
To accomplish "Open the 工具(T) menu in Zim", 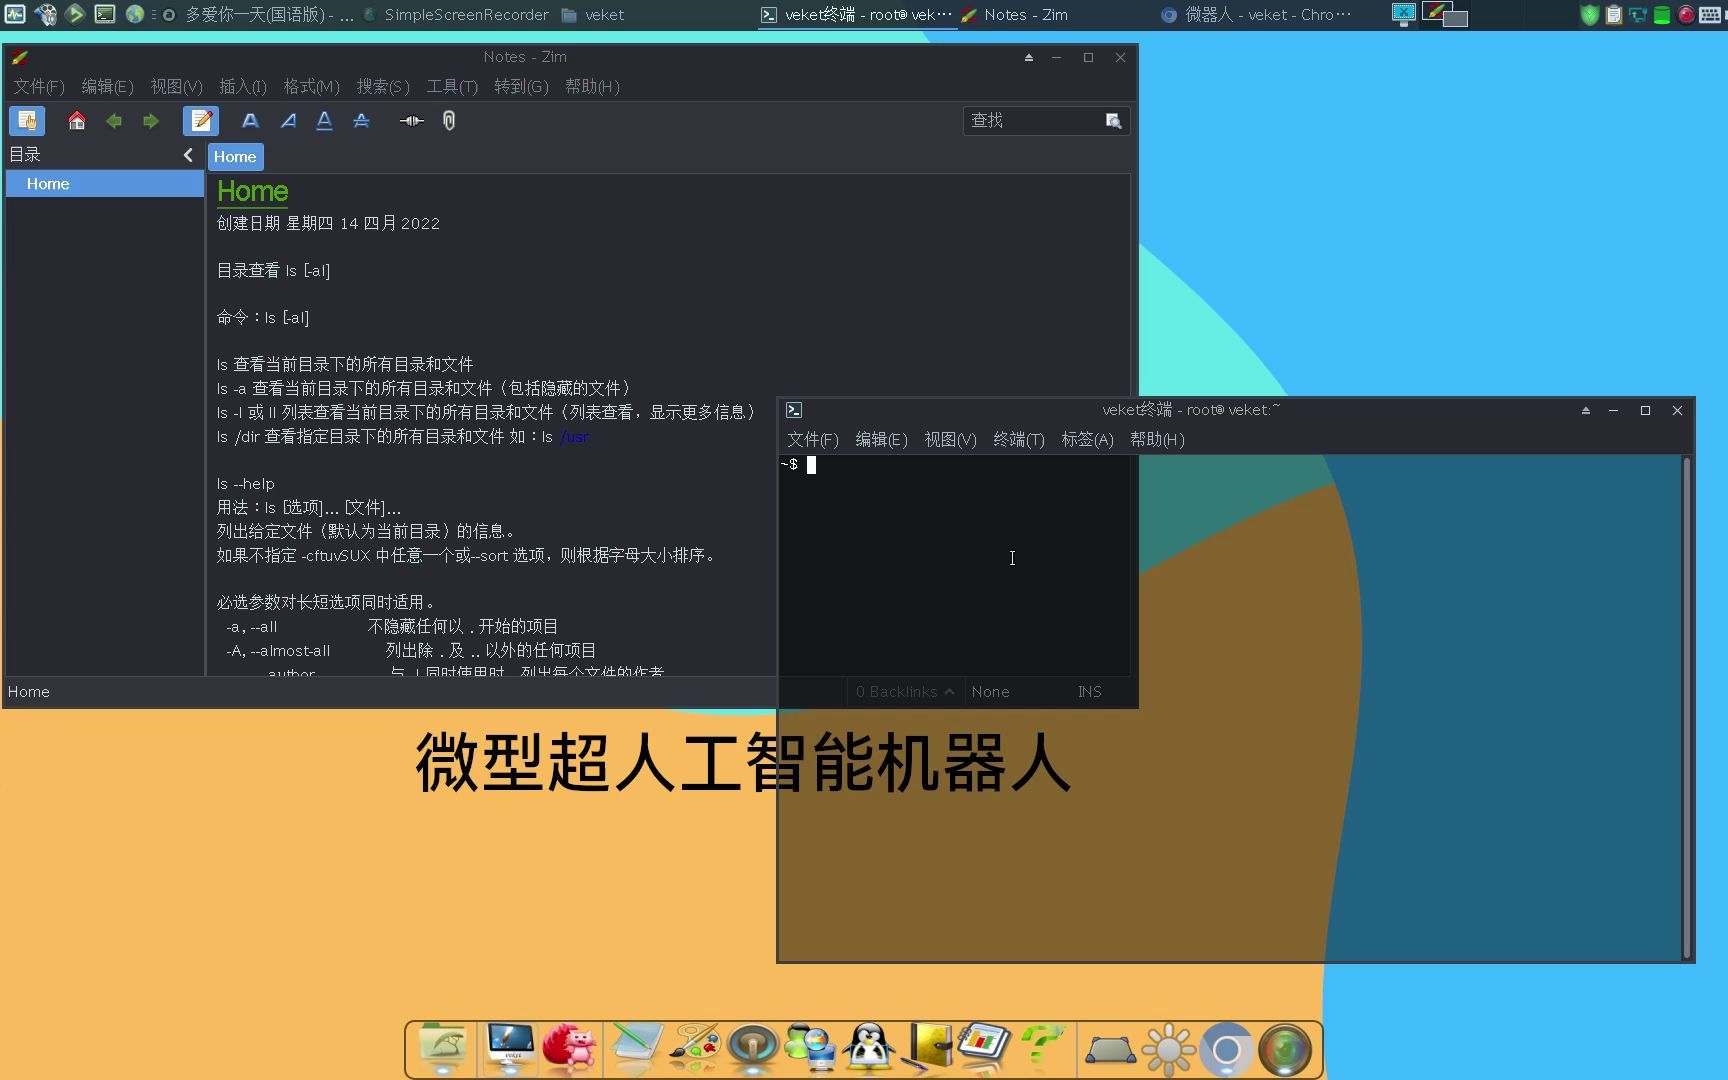I will click(x=452, y=87).
